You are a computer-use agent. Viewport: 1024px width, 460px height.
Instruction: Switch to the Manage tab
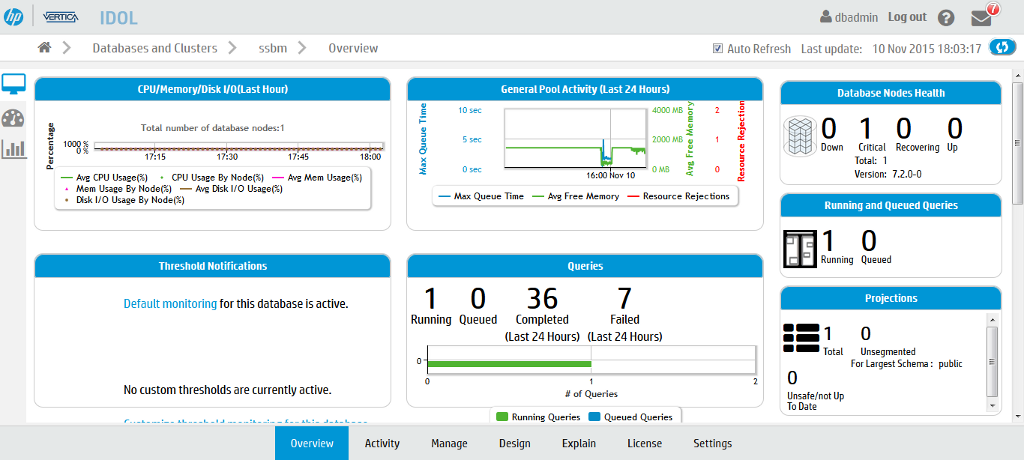tap(449, 443)
